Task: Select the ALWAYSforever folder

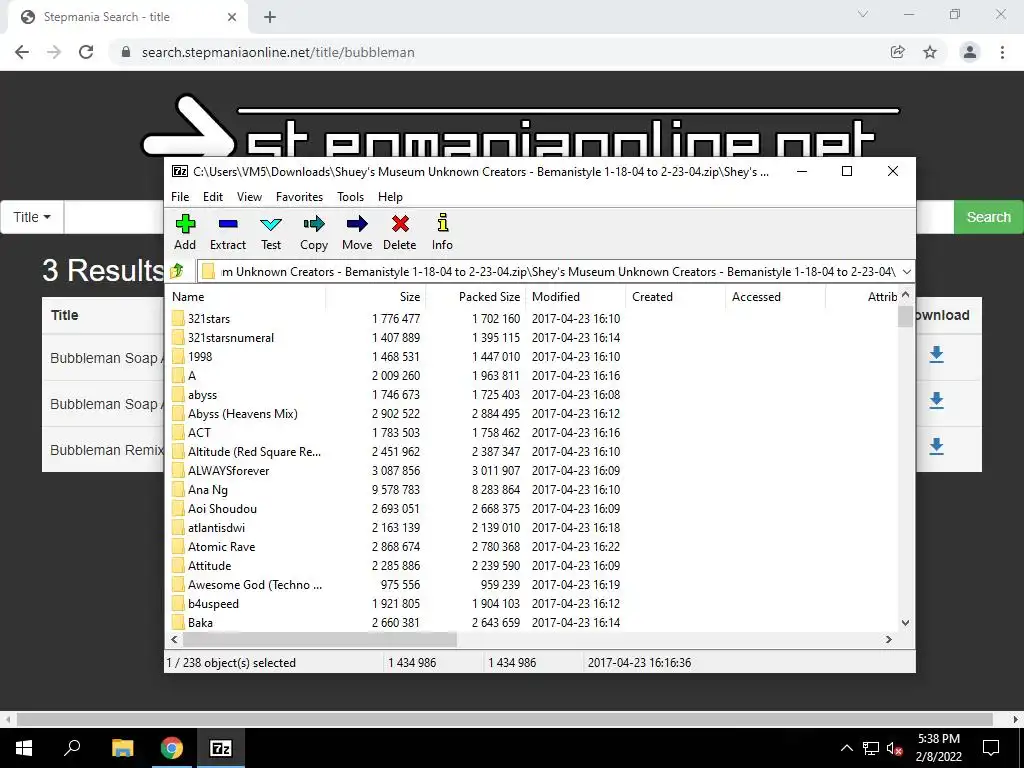Action: (x=228, y=471)
